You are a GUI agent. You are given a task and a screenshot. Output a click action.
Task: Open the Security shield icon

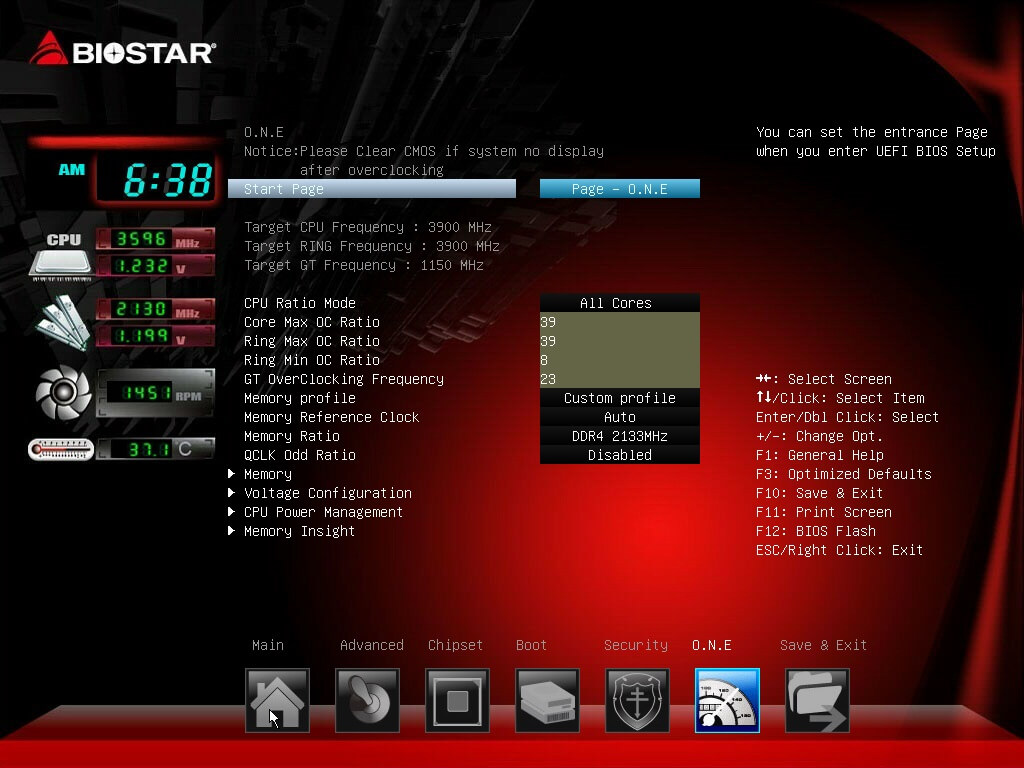tap(637, 700)
